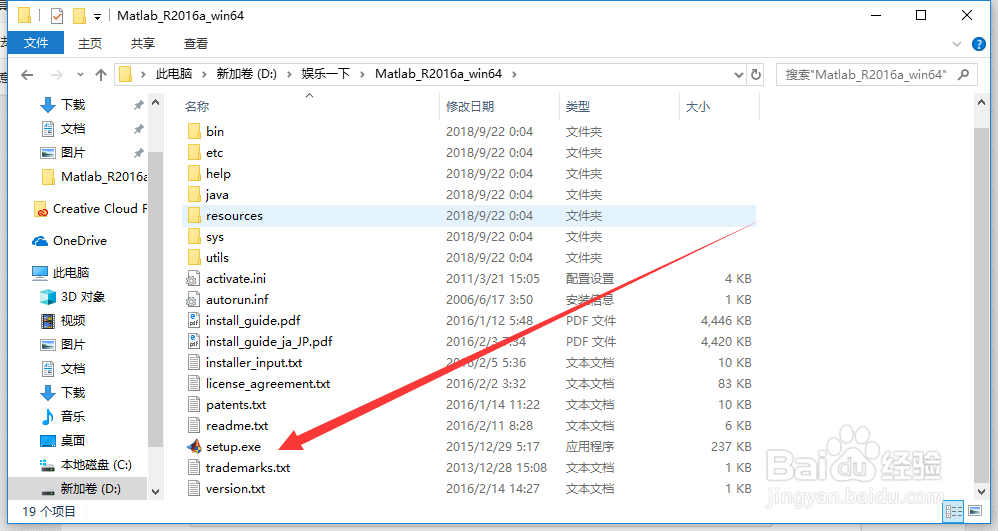Screen dimensions: 998x531
Task: Select the help folder icon
Action: 194,174
